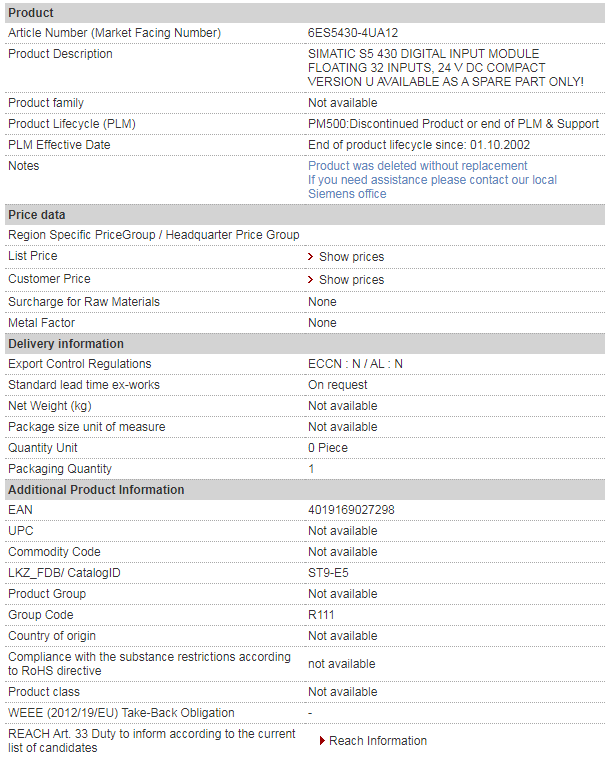Select the Price data section header
606x757 pixels.
[x=305, y=215]
